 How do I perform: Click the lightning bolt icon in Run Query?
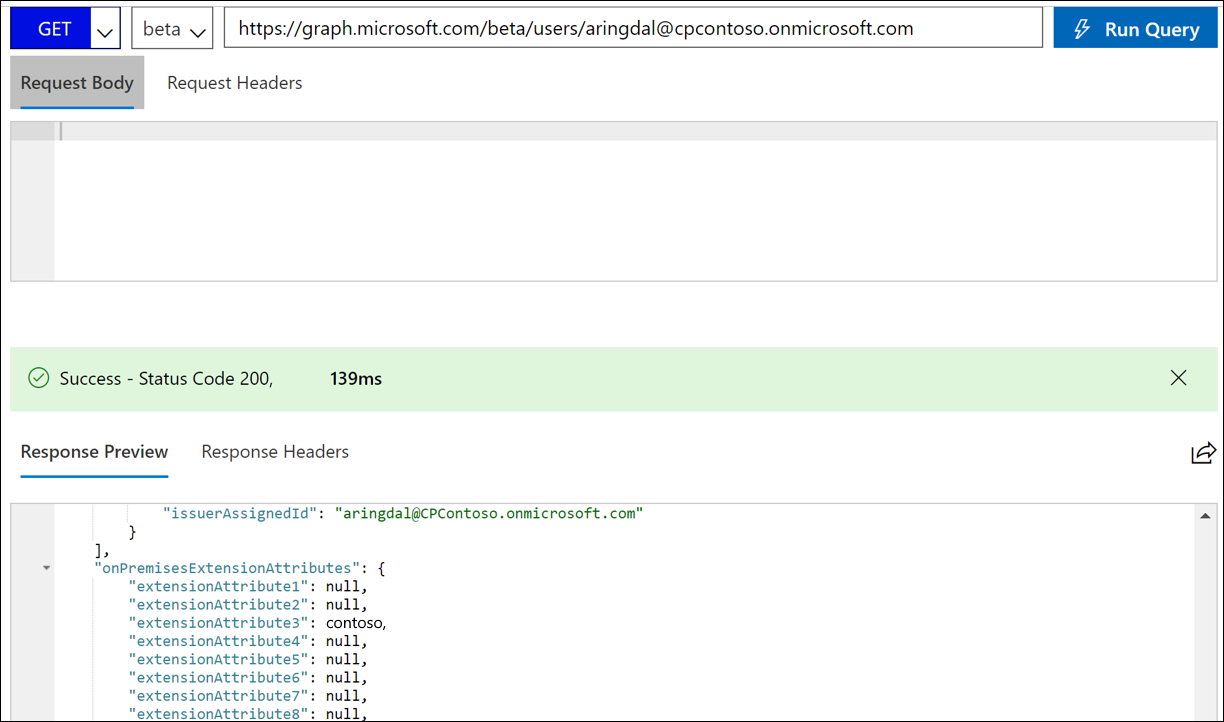1081,29
